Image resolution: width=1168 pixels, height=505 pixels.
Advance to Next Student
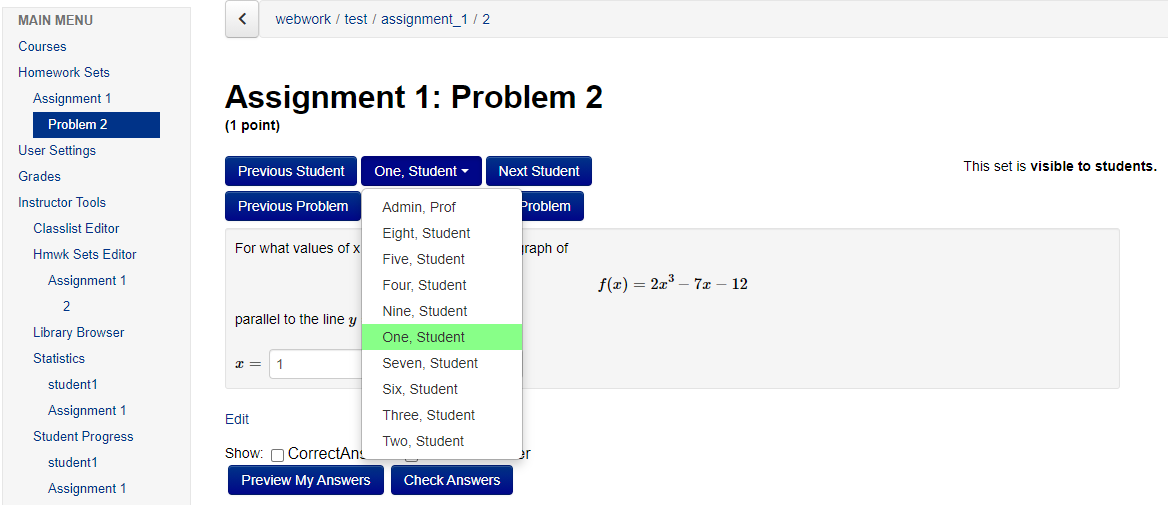[539, 171]
